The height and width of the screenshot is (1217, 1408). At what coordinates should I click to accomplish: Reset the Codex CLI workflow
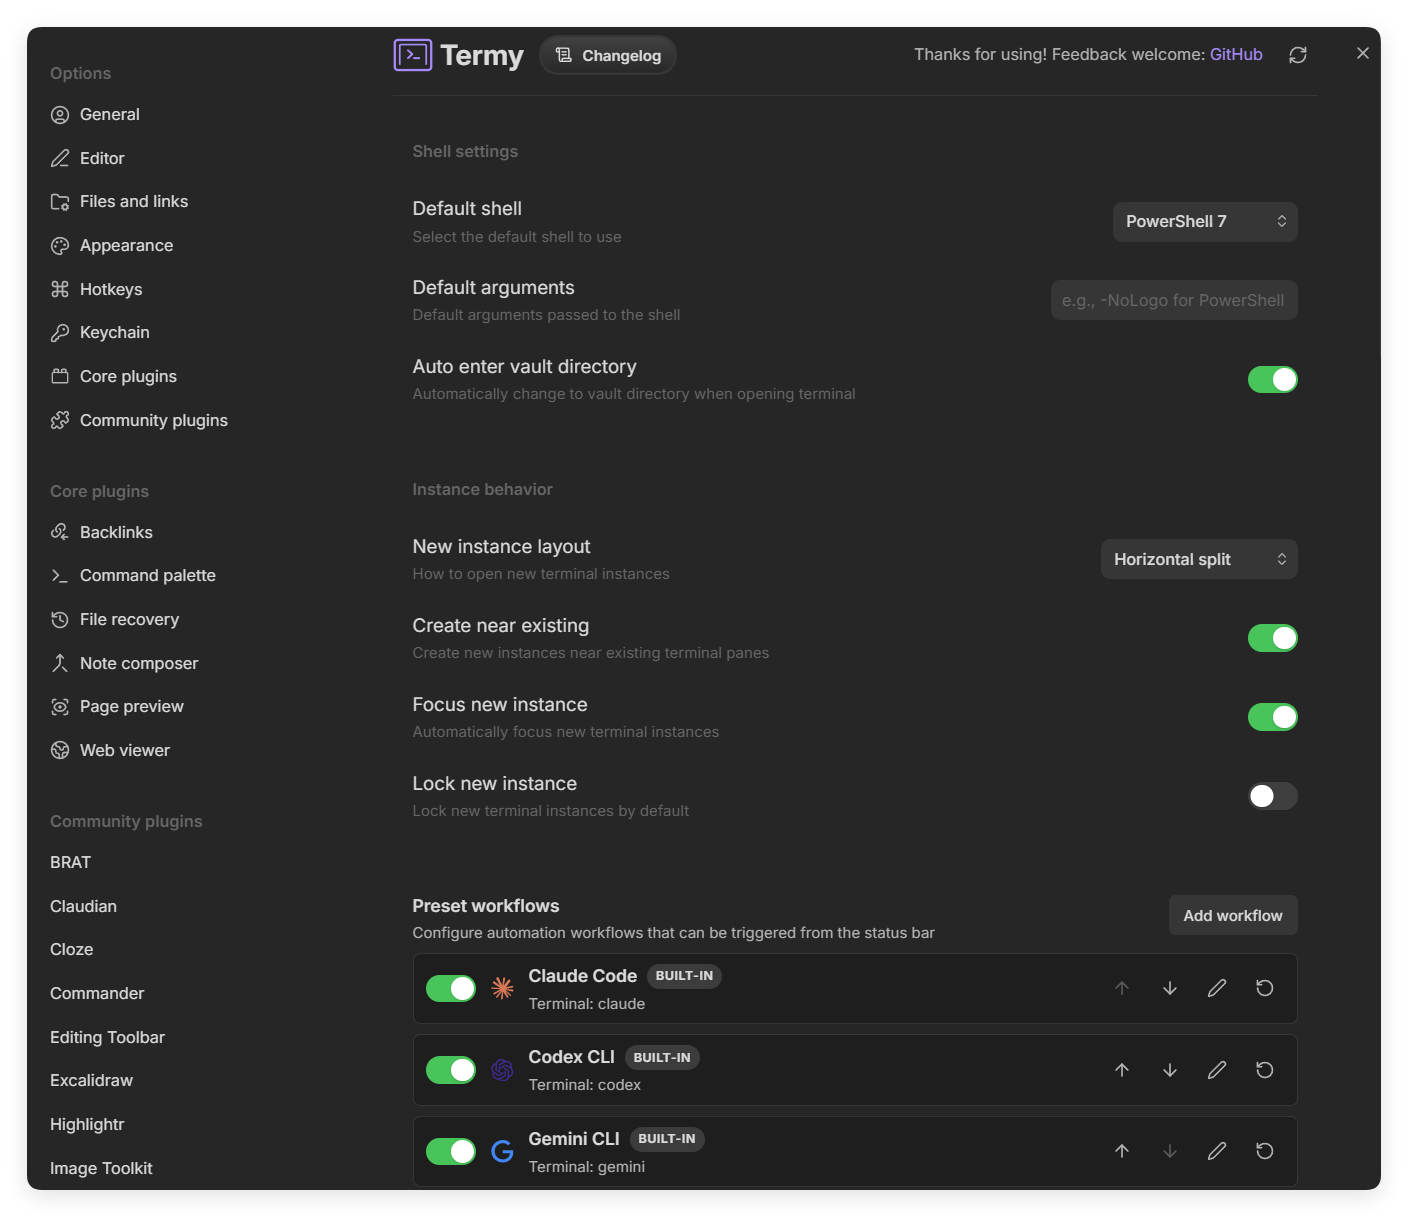click(x=1265, y=1070)
